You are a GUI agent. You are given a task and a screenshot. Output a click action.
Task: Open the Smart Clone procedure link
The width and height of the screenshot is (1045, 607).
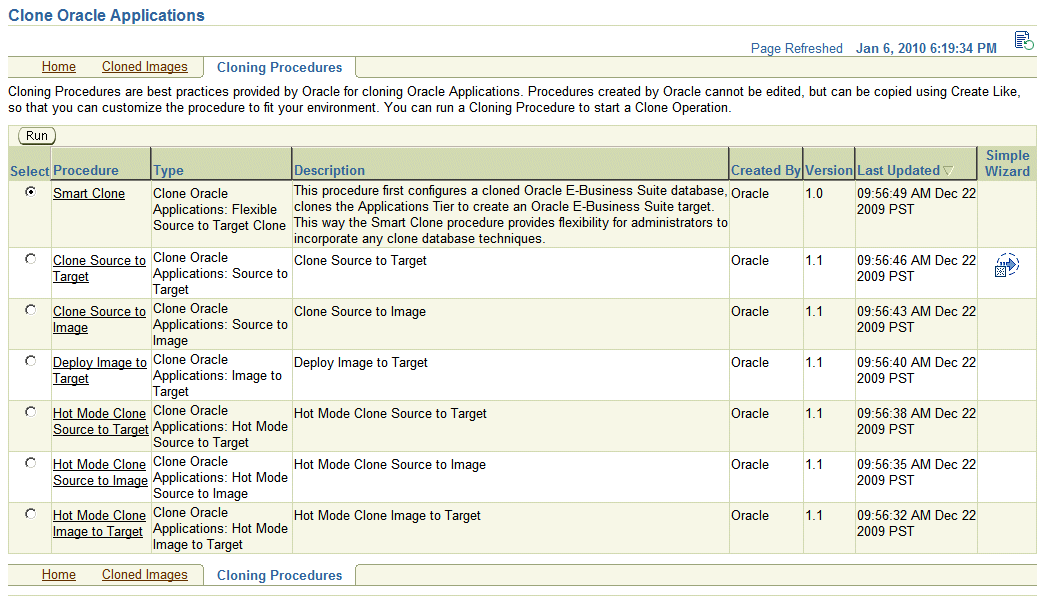click(89, 193)
